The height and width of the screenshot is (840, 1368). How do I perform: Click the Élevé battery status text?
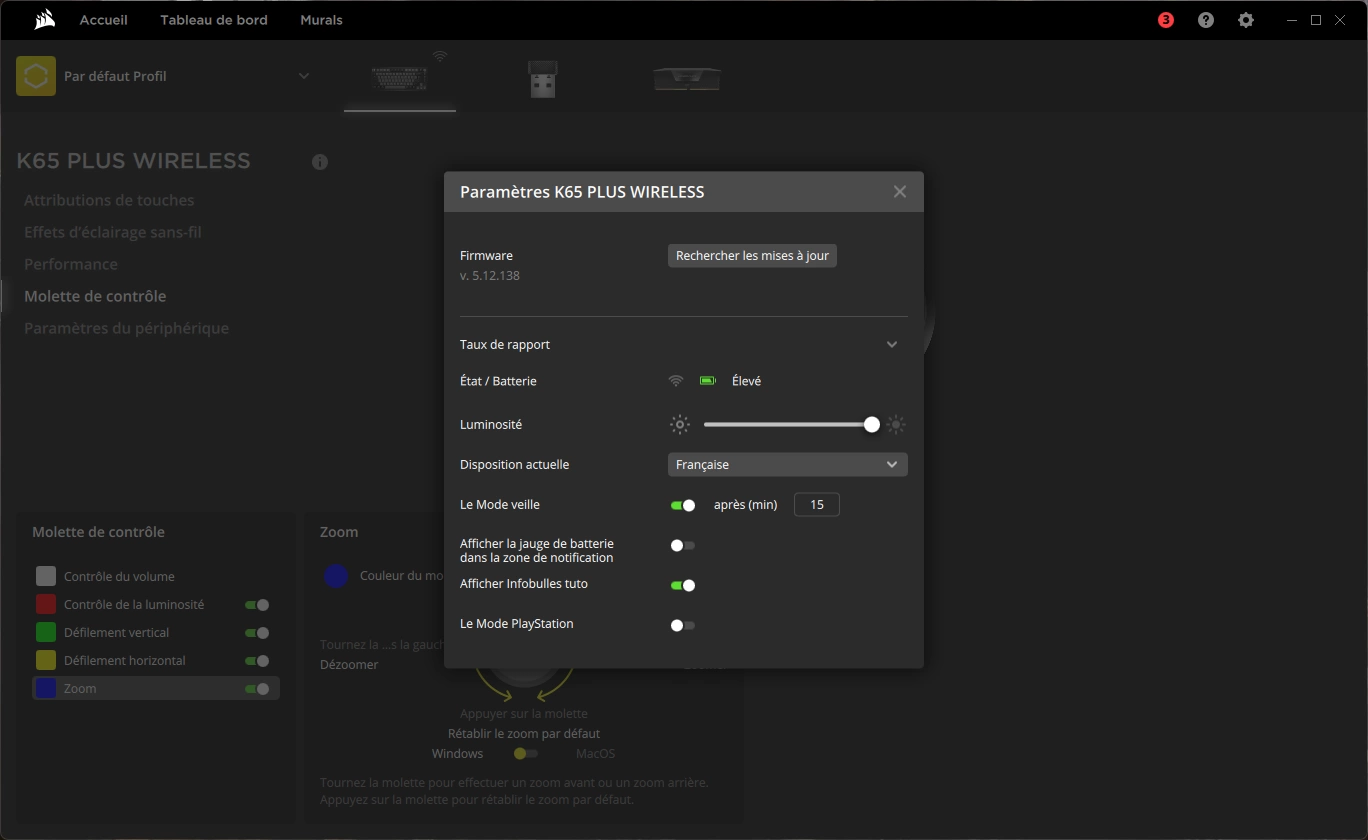point(746,381)
